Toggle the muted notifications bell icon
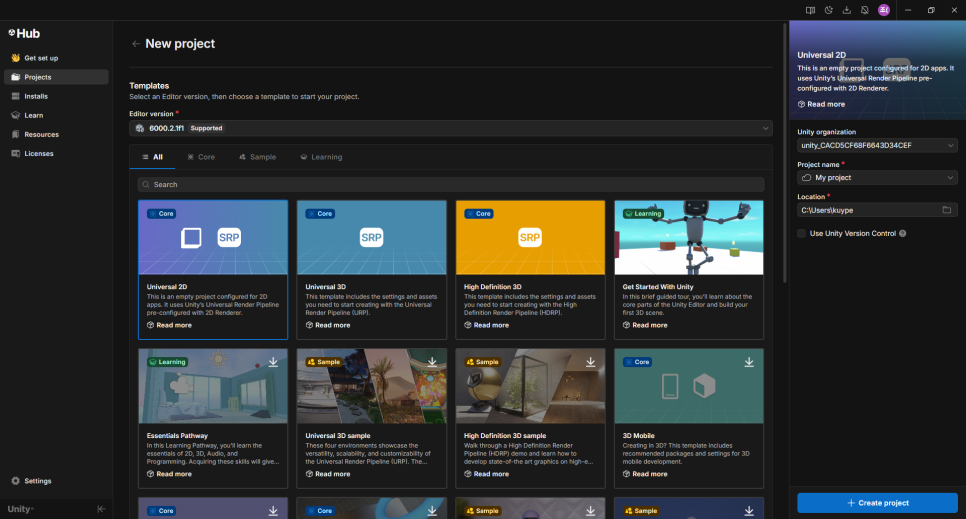Image resolution: width=966 pixels, height=519 pixels. pyautogui.click(x=865, y=10)
